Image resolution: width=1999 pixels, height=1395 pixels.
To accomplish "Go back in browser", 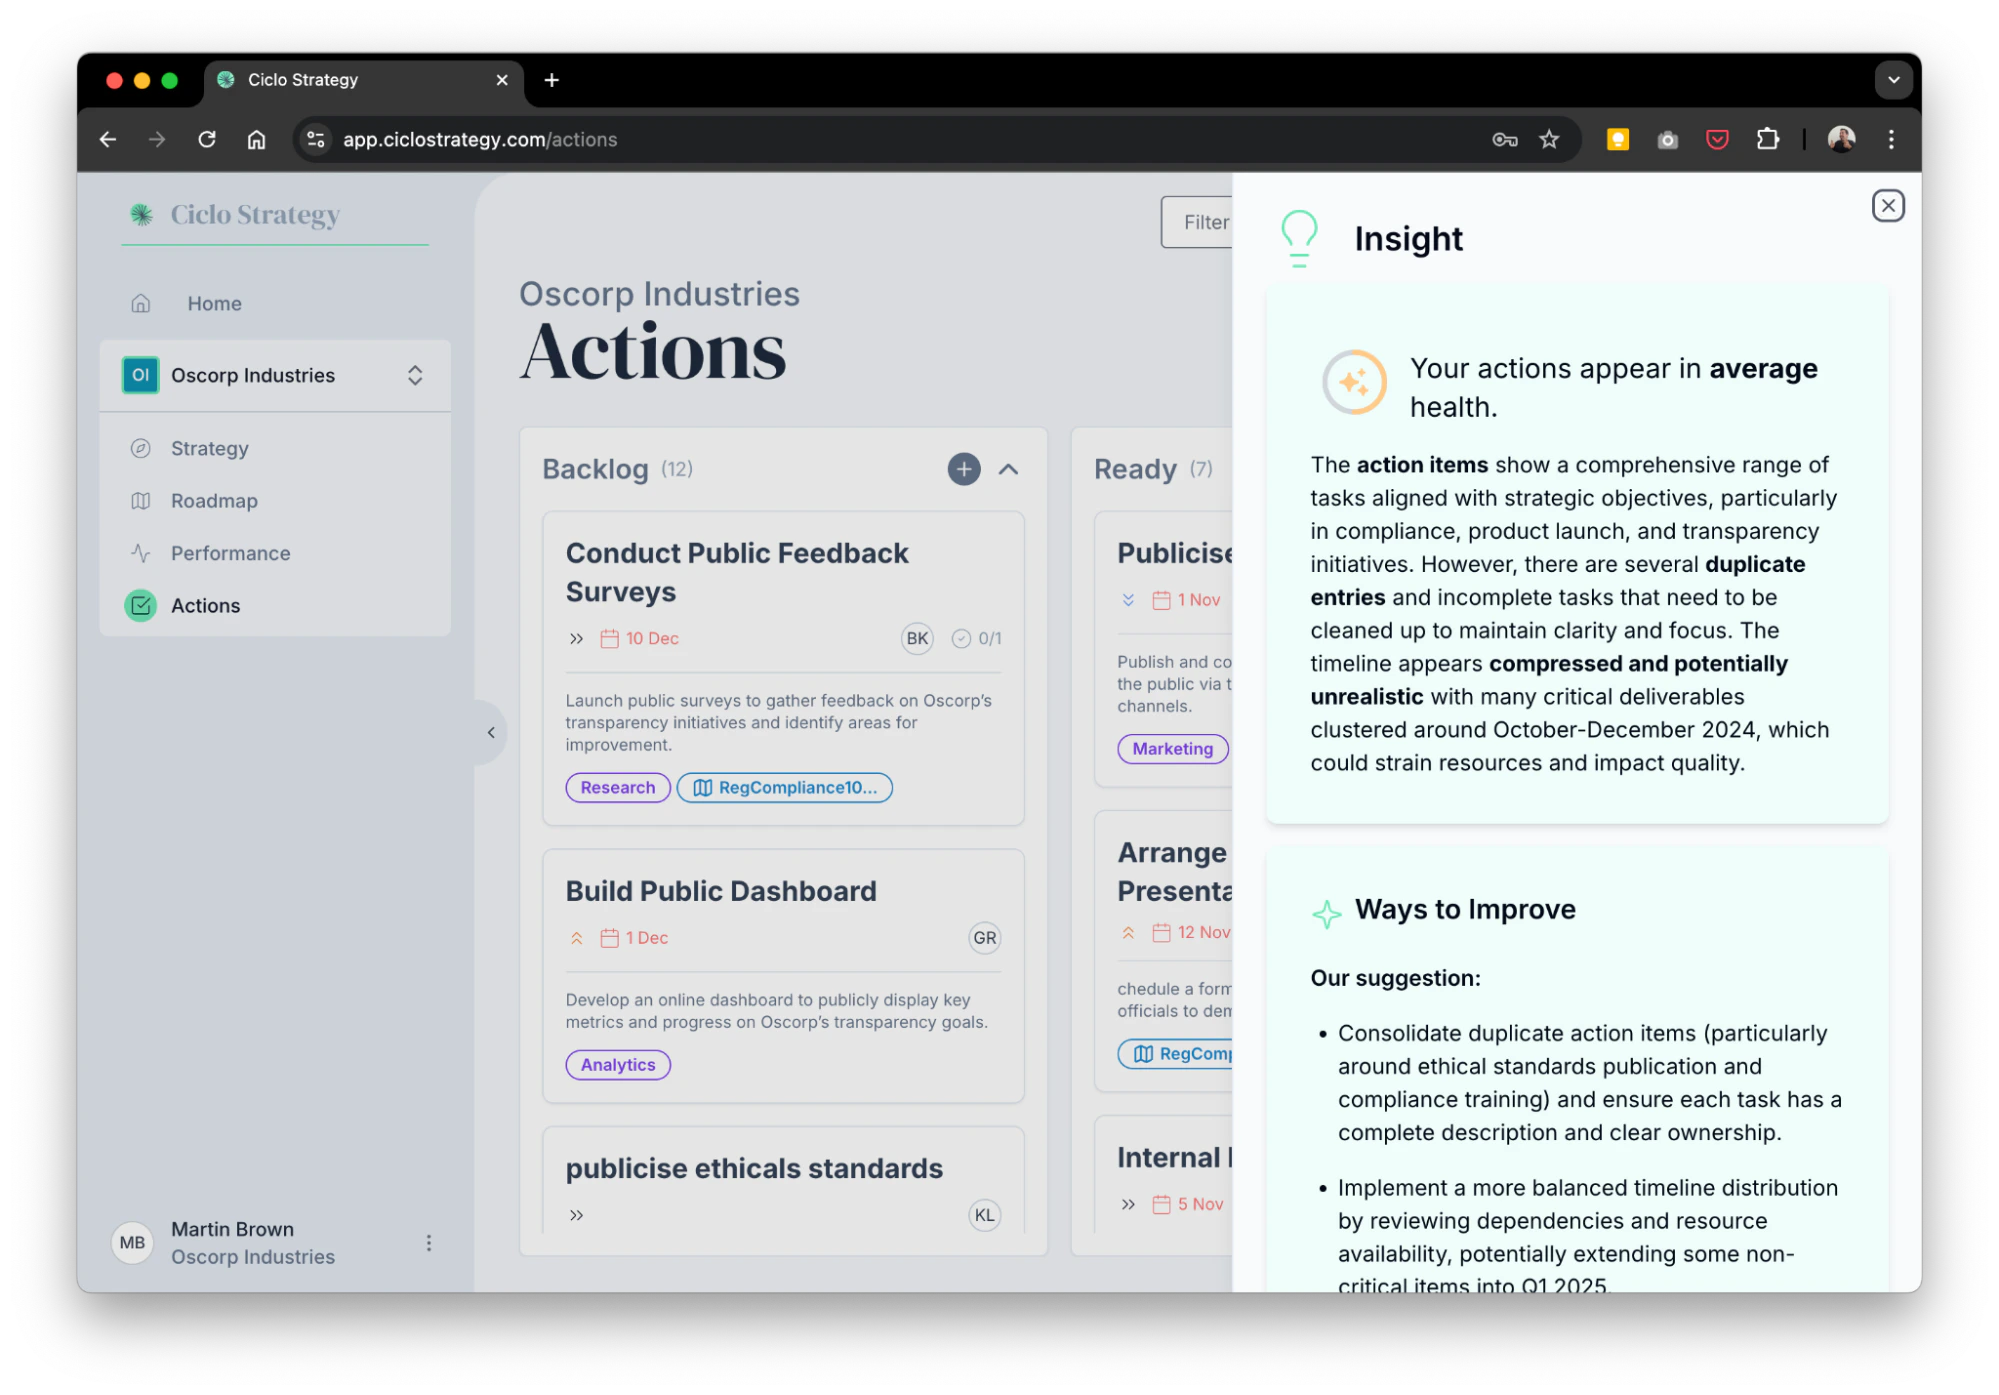I will (108, 139).
